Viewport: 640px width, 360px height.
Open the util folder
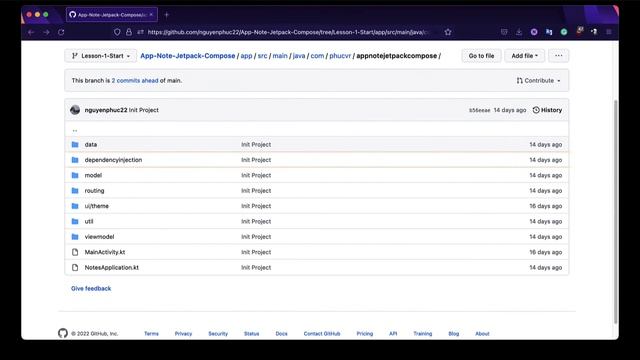tap(89, 221)
